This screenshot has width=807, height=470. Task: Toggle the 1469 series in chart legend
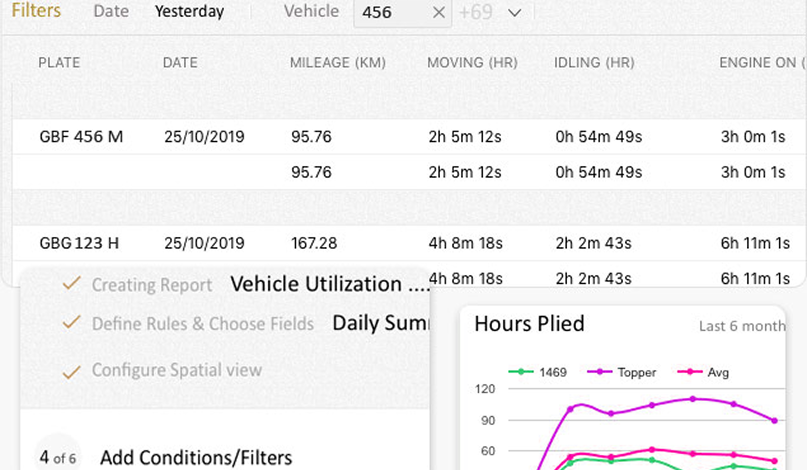coord(538,372)
